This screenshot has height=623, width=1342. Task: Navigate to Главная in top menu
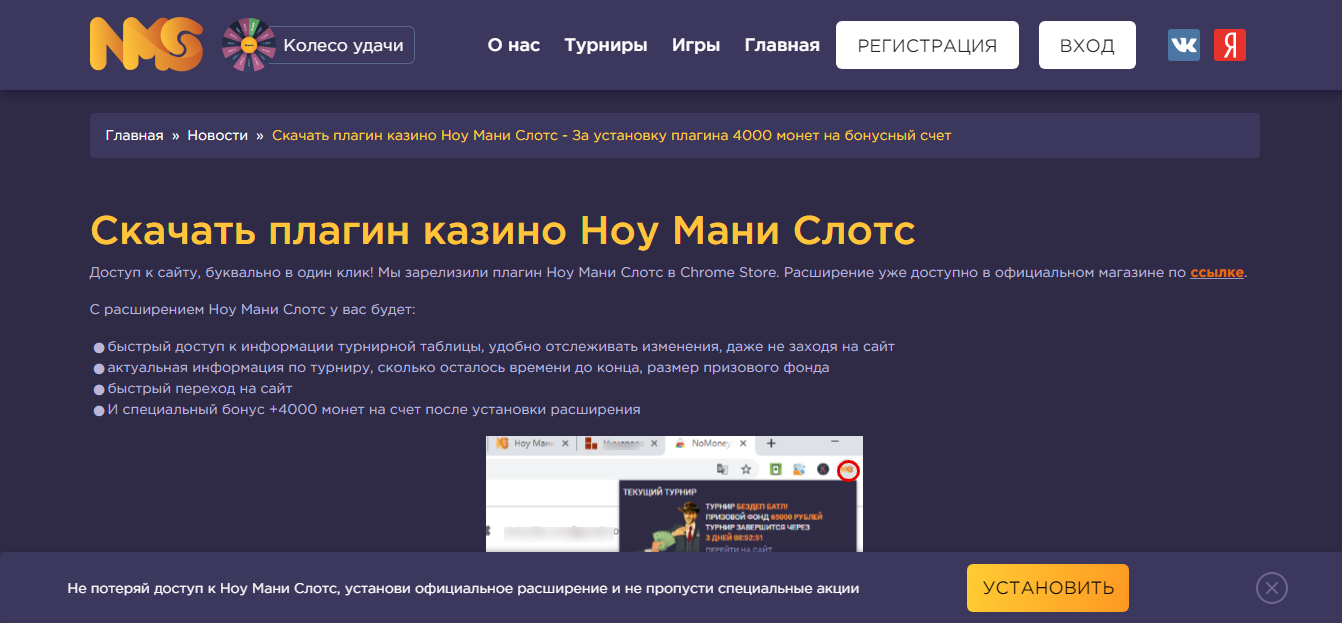[782, 45]
